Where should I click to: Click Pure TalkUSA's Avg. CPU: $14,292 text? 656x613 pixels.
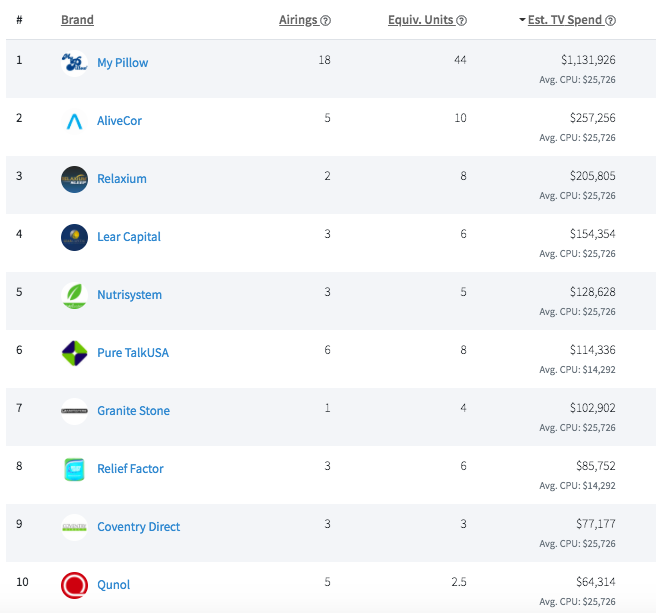point(577,370)
